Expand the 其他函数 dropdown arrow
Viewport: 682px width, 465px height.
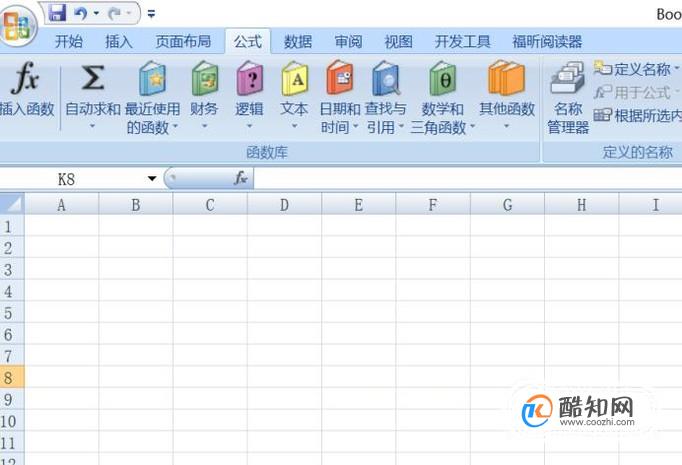506,127
